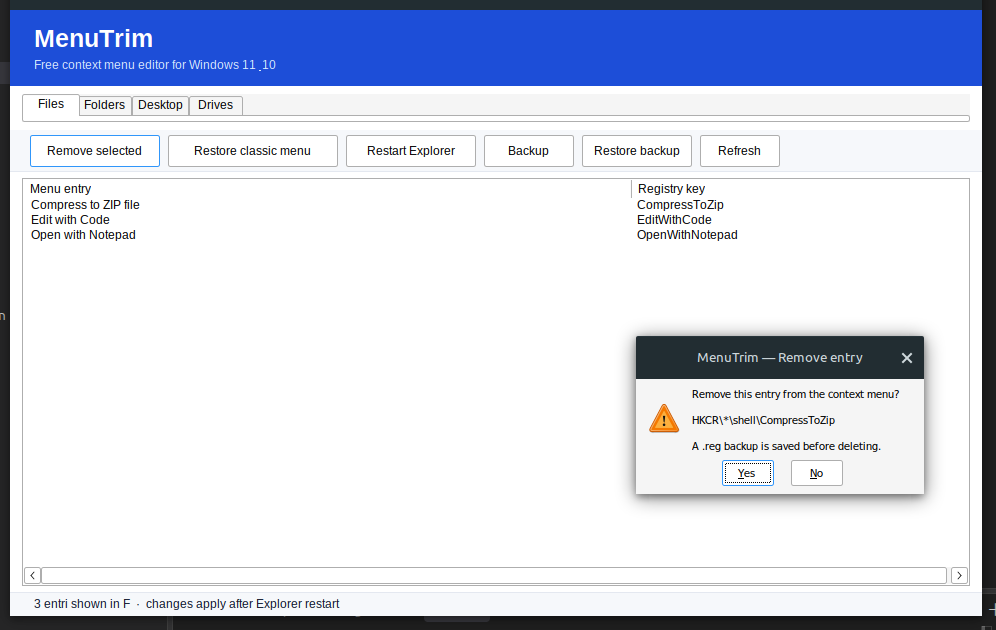Click the Remove selected button
996x630 pixels.
pos(95,151)
